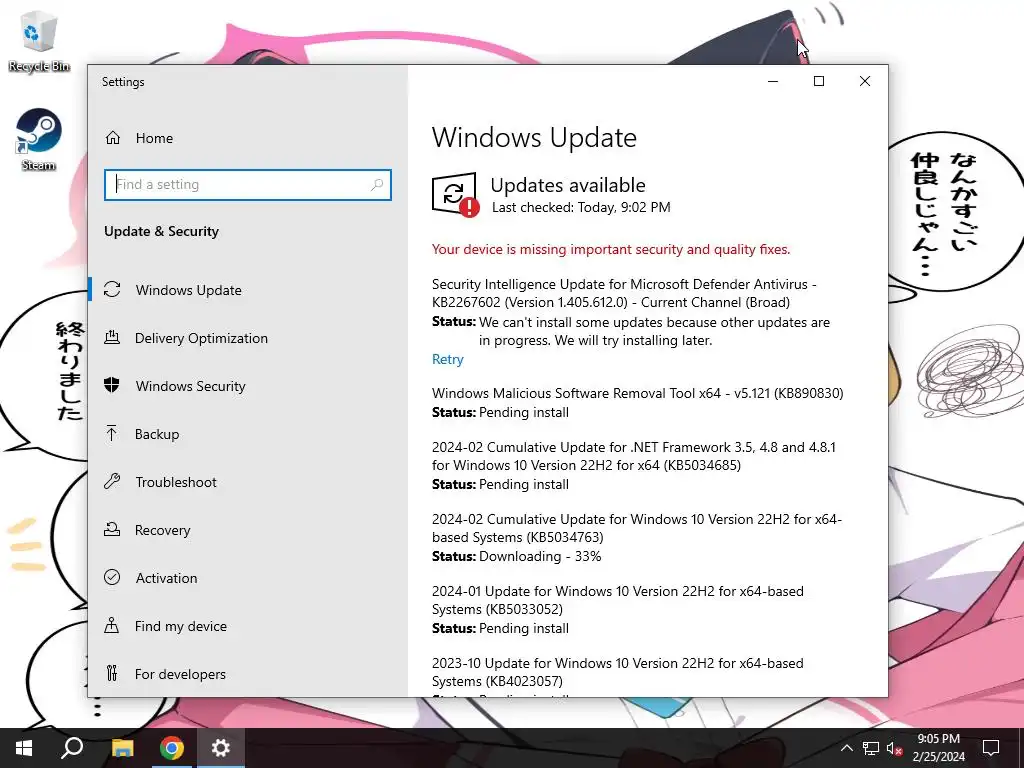Open the Windows Start menu
Viewport: 1024px width, 768px height.
[24, 748]
